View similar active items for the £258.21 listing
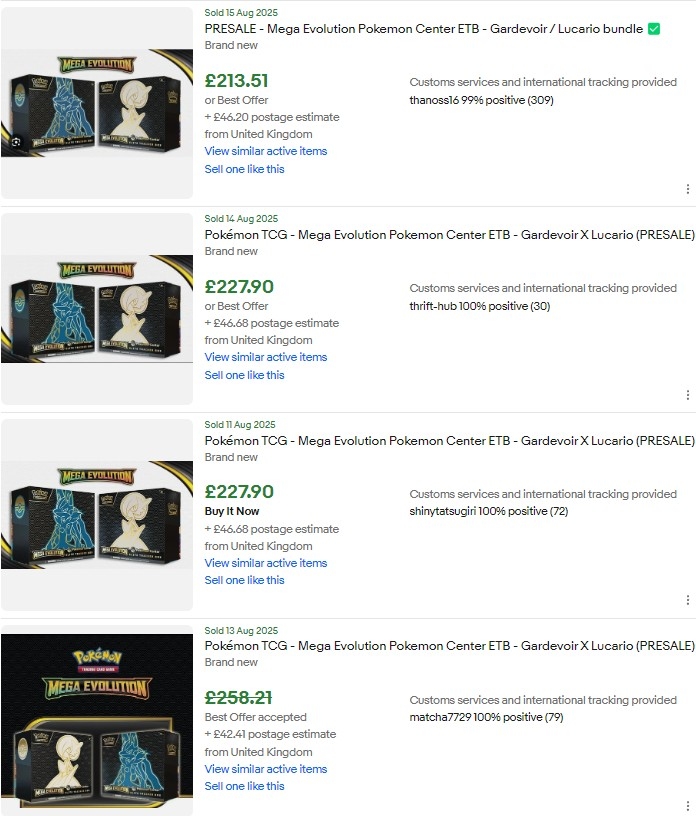Viewport: 696px width, 816px height. pos(265,769)
